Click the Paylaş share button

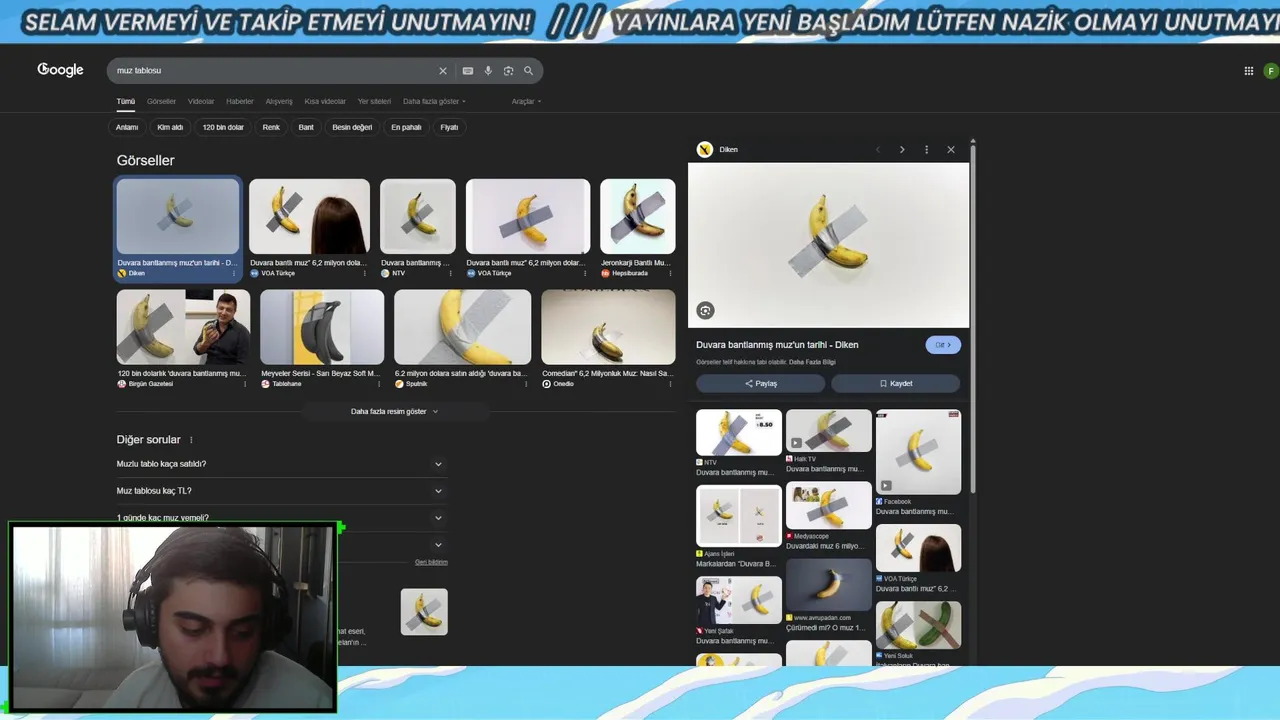[761, 383]
